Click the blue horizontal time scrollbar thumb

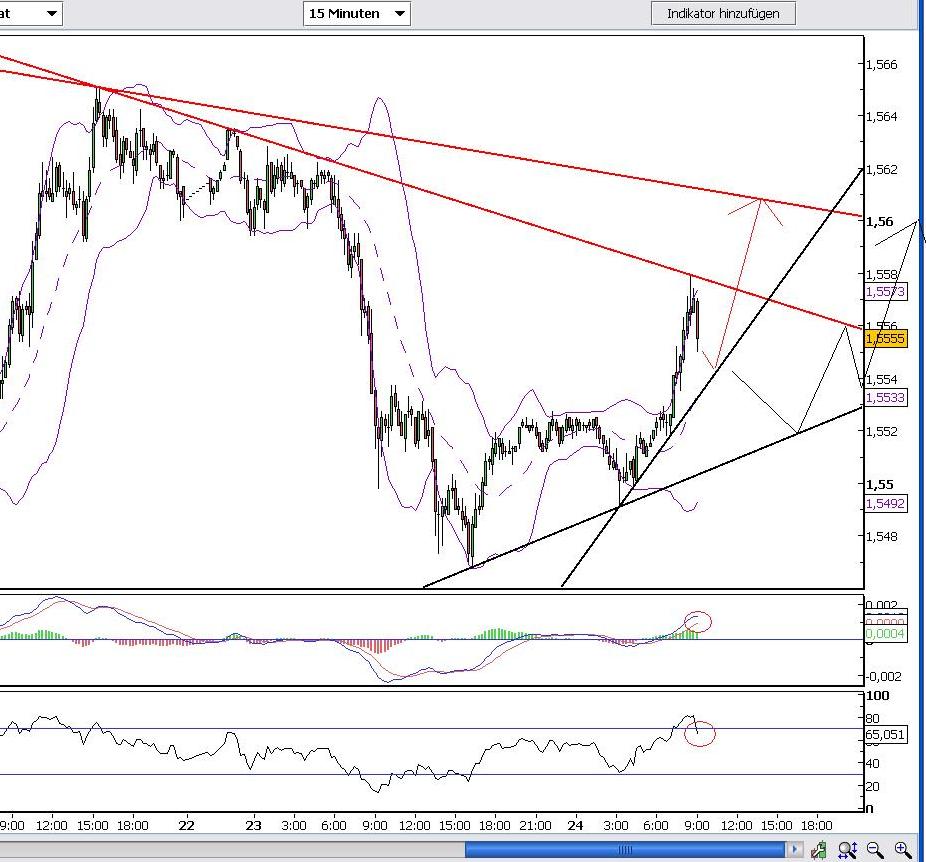tap(625, 850)
